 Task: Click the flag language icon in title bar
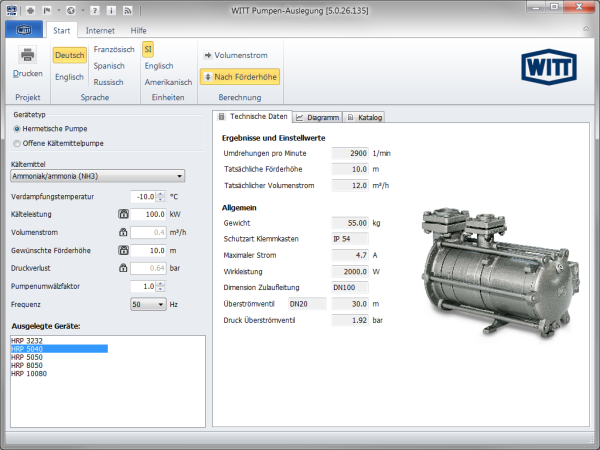(x=47, y=11)
